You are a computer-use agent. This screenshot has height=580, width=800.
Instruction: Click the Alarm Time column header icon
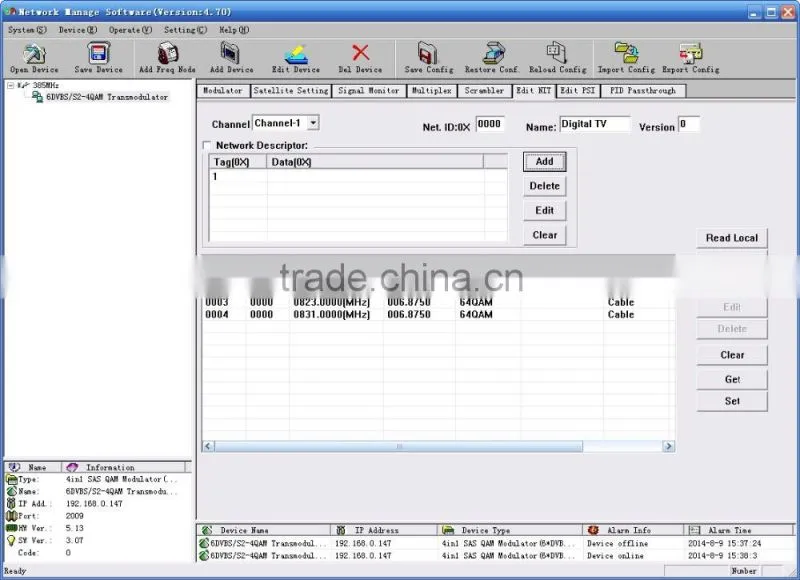(694, 530)
